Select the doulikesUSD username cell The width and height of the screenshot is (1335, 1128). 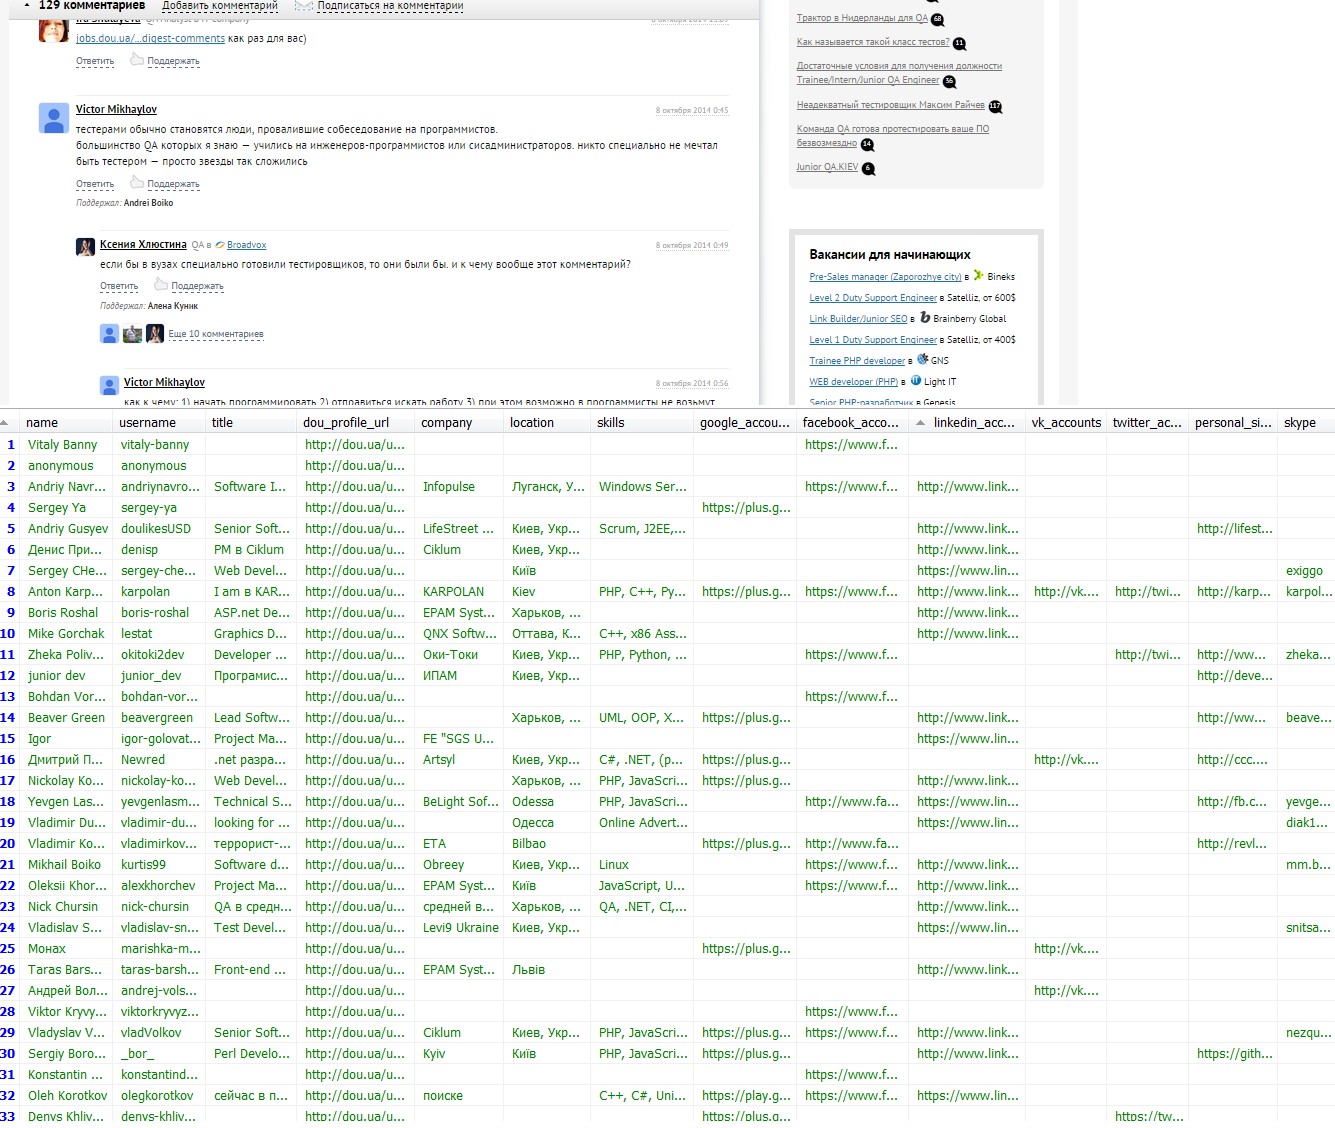[x=161, y=529]
